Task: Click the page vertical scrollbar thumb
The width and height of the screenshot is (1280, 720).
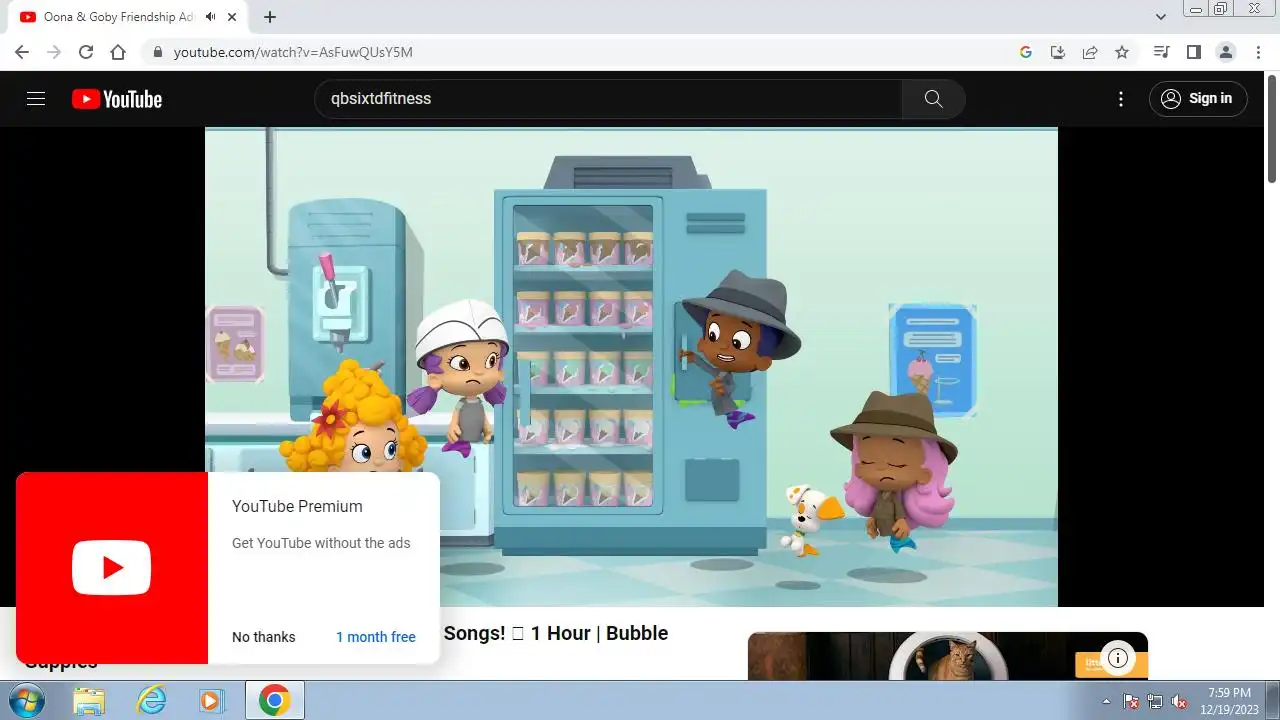Action: [x=1272, y=130]
